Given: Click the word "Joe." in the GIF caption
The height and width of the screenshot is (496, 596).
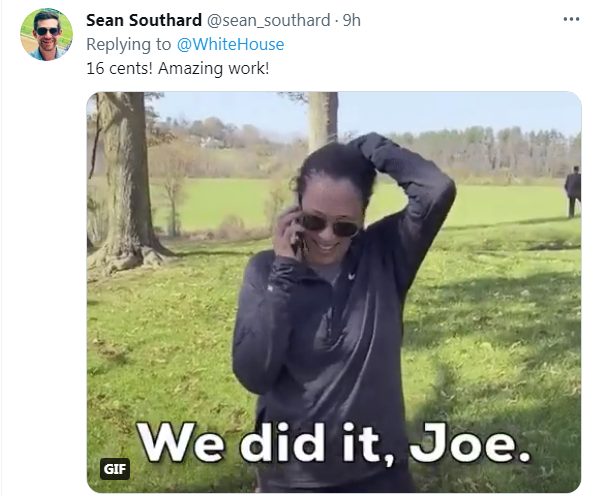Looking at the screenshot, I should coord(470,442).
